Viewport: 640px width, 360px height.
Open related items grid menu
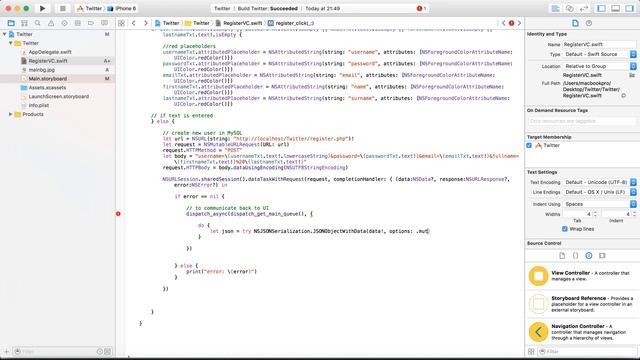tap(121, 23)
